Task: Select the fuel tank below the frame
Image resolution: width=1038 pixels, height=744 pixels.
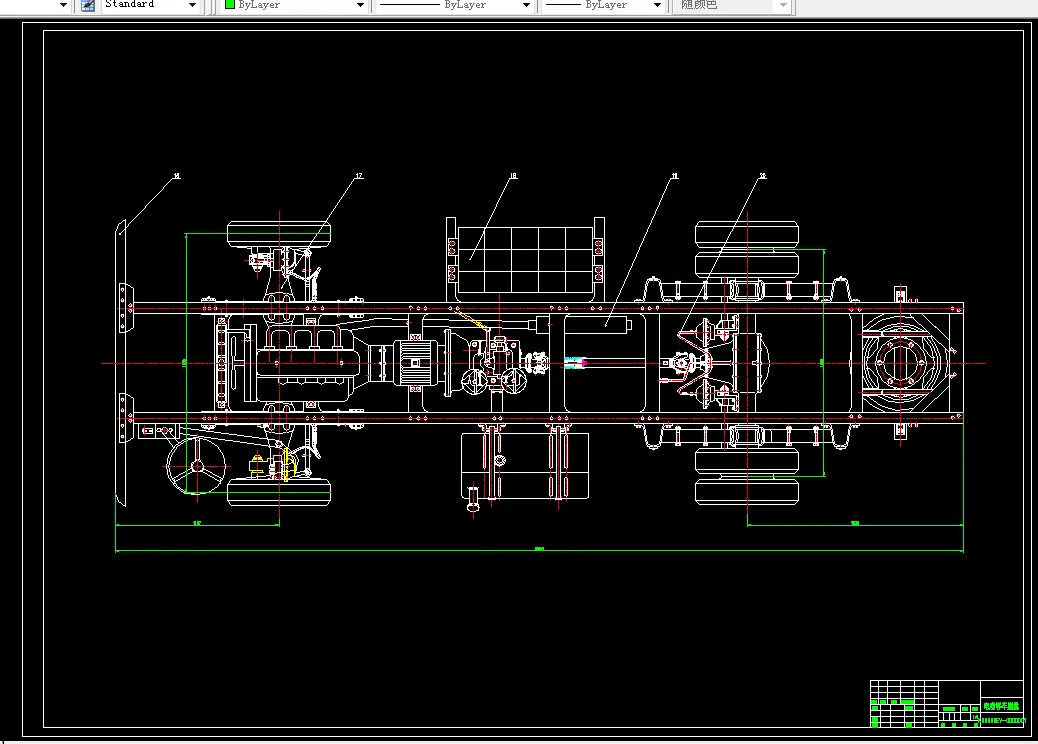Action: click(x=525, y=466)
